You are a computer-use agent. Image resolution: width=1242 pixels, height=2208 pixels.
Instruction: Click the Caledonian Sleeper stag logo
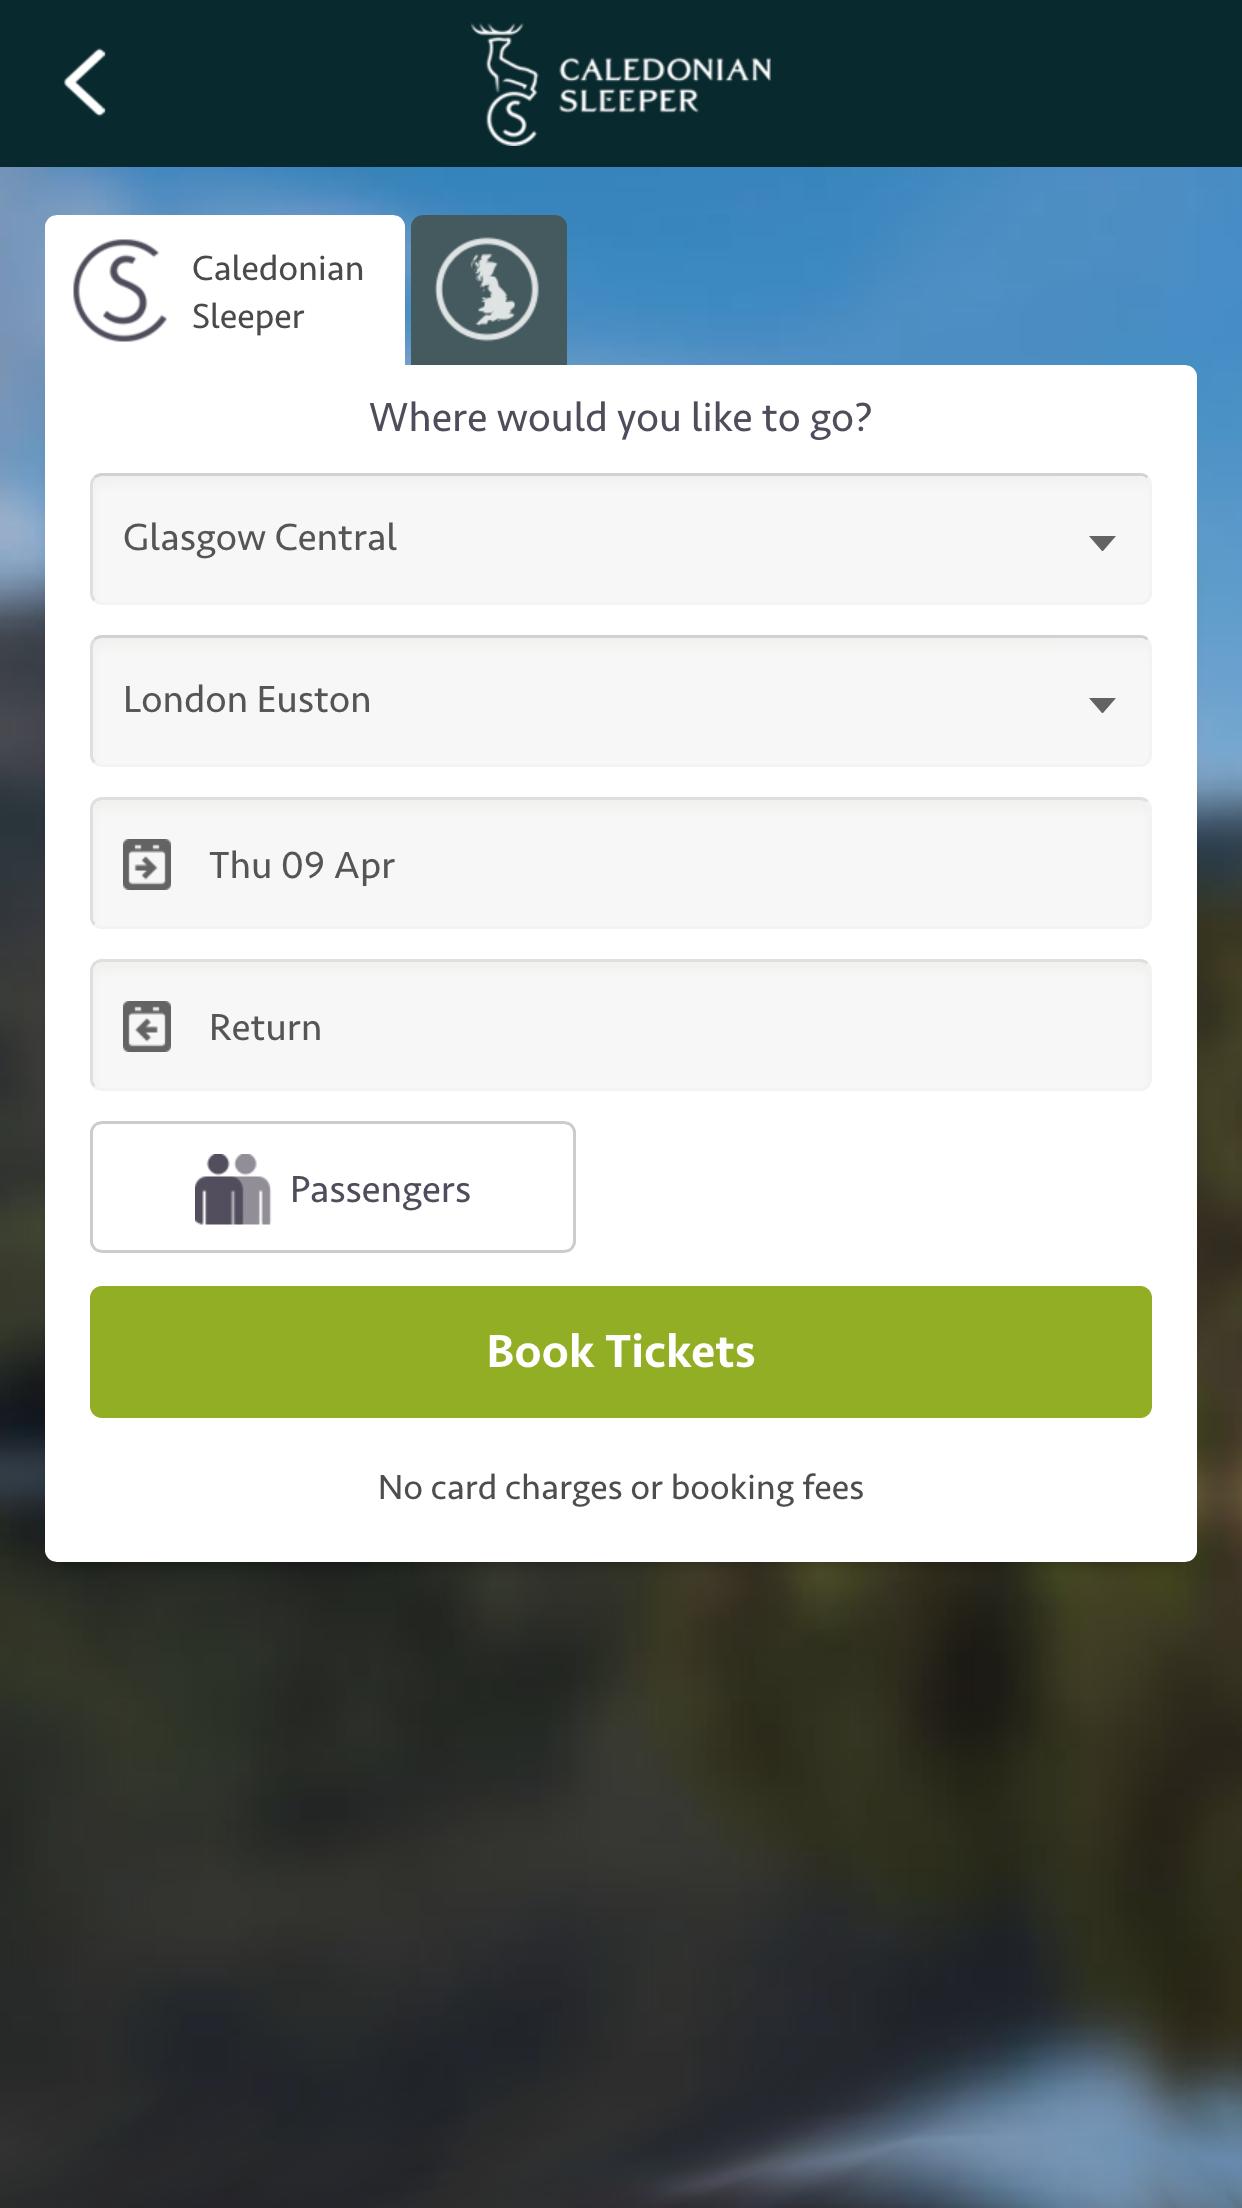click(505, 80)
